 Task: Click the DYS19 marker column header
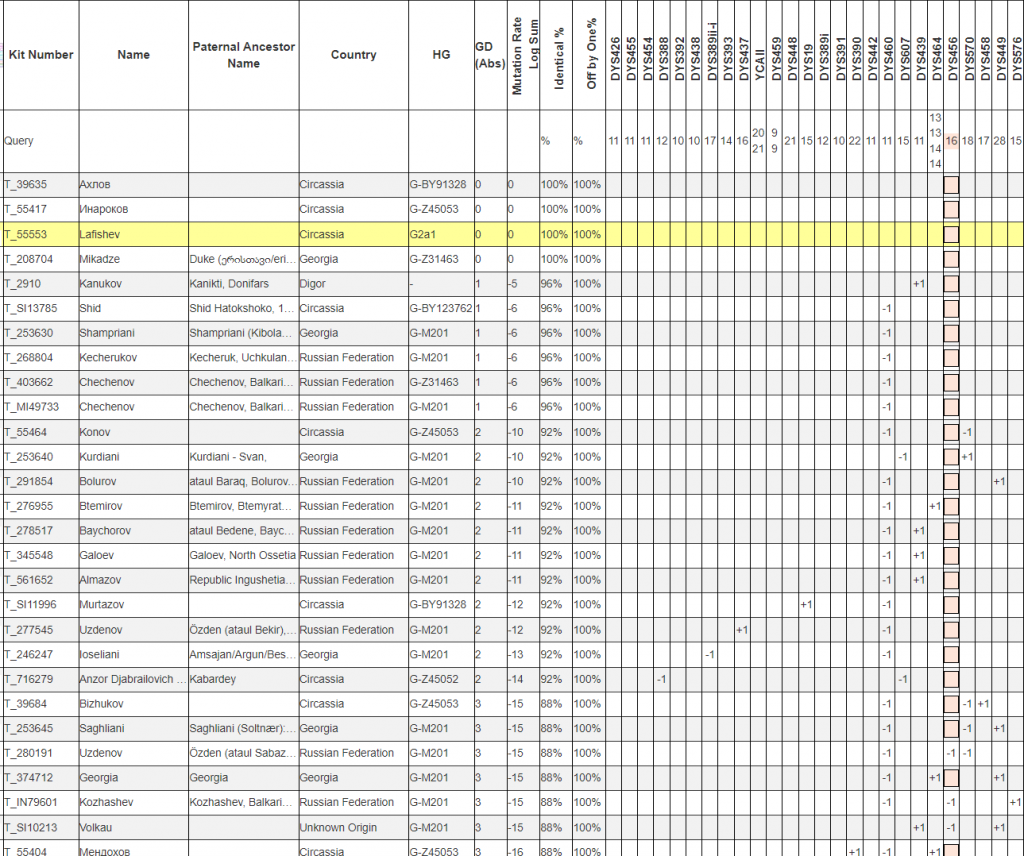click(x=808, y=63)
